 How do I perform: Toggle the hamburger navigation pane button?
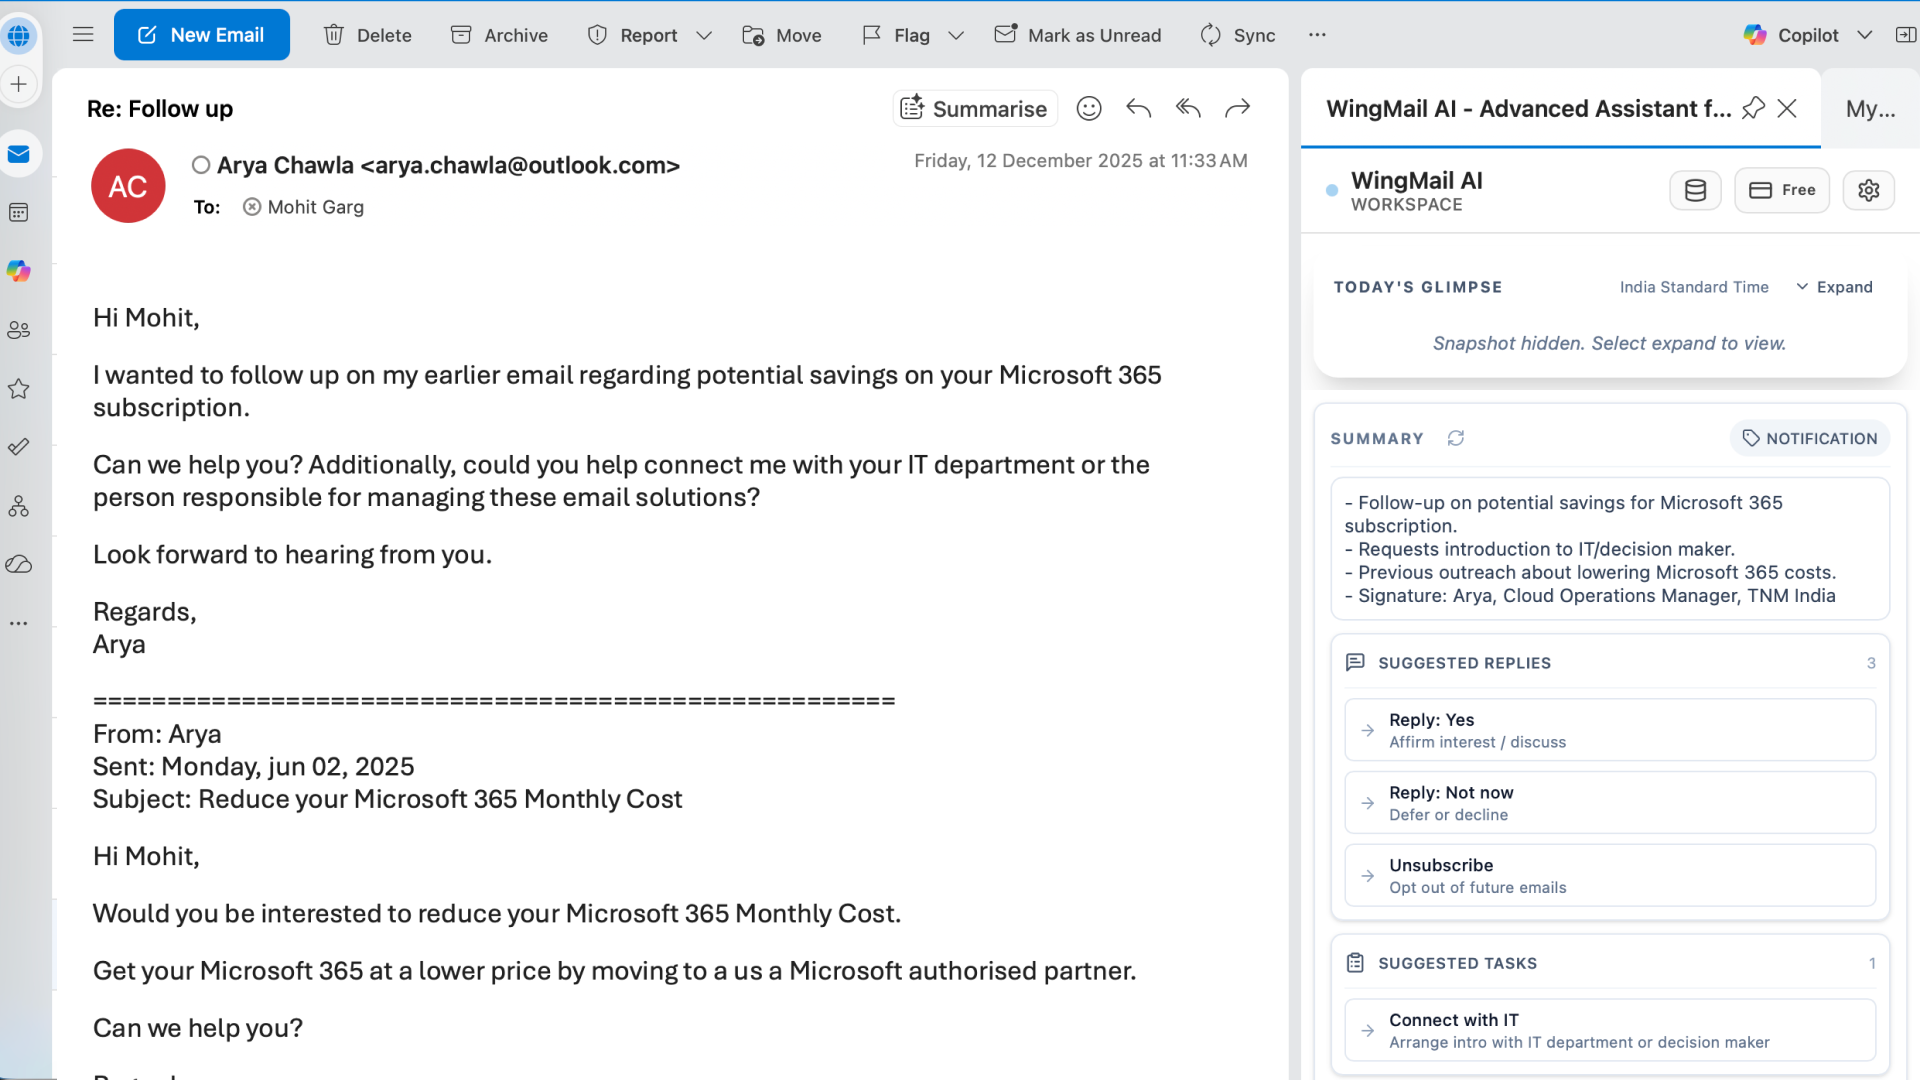point(83,35)
